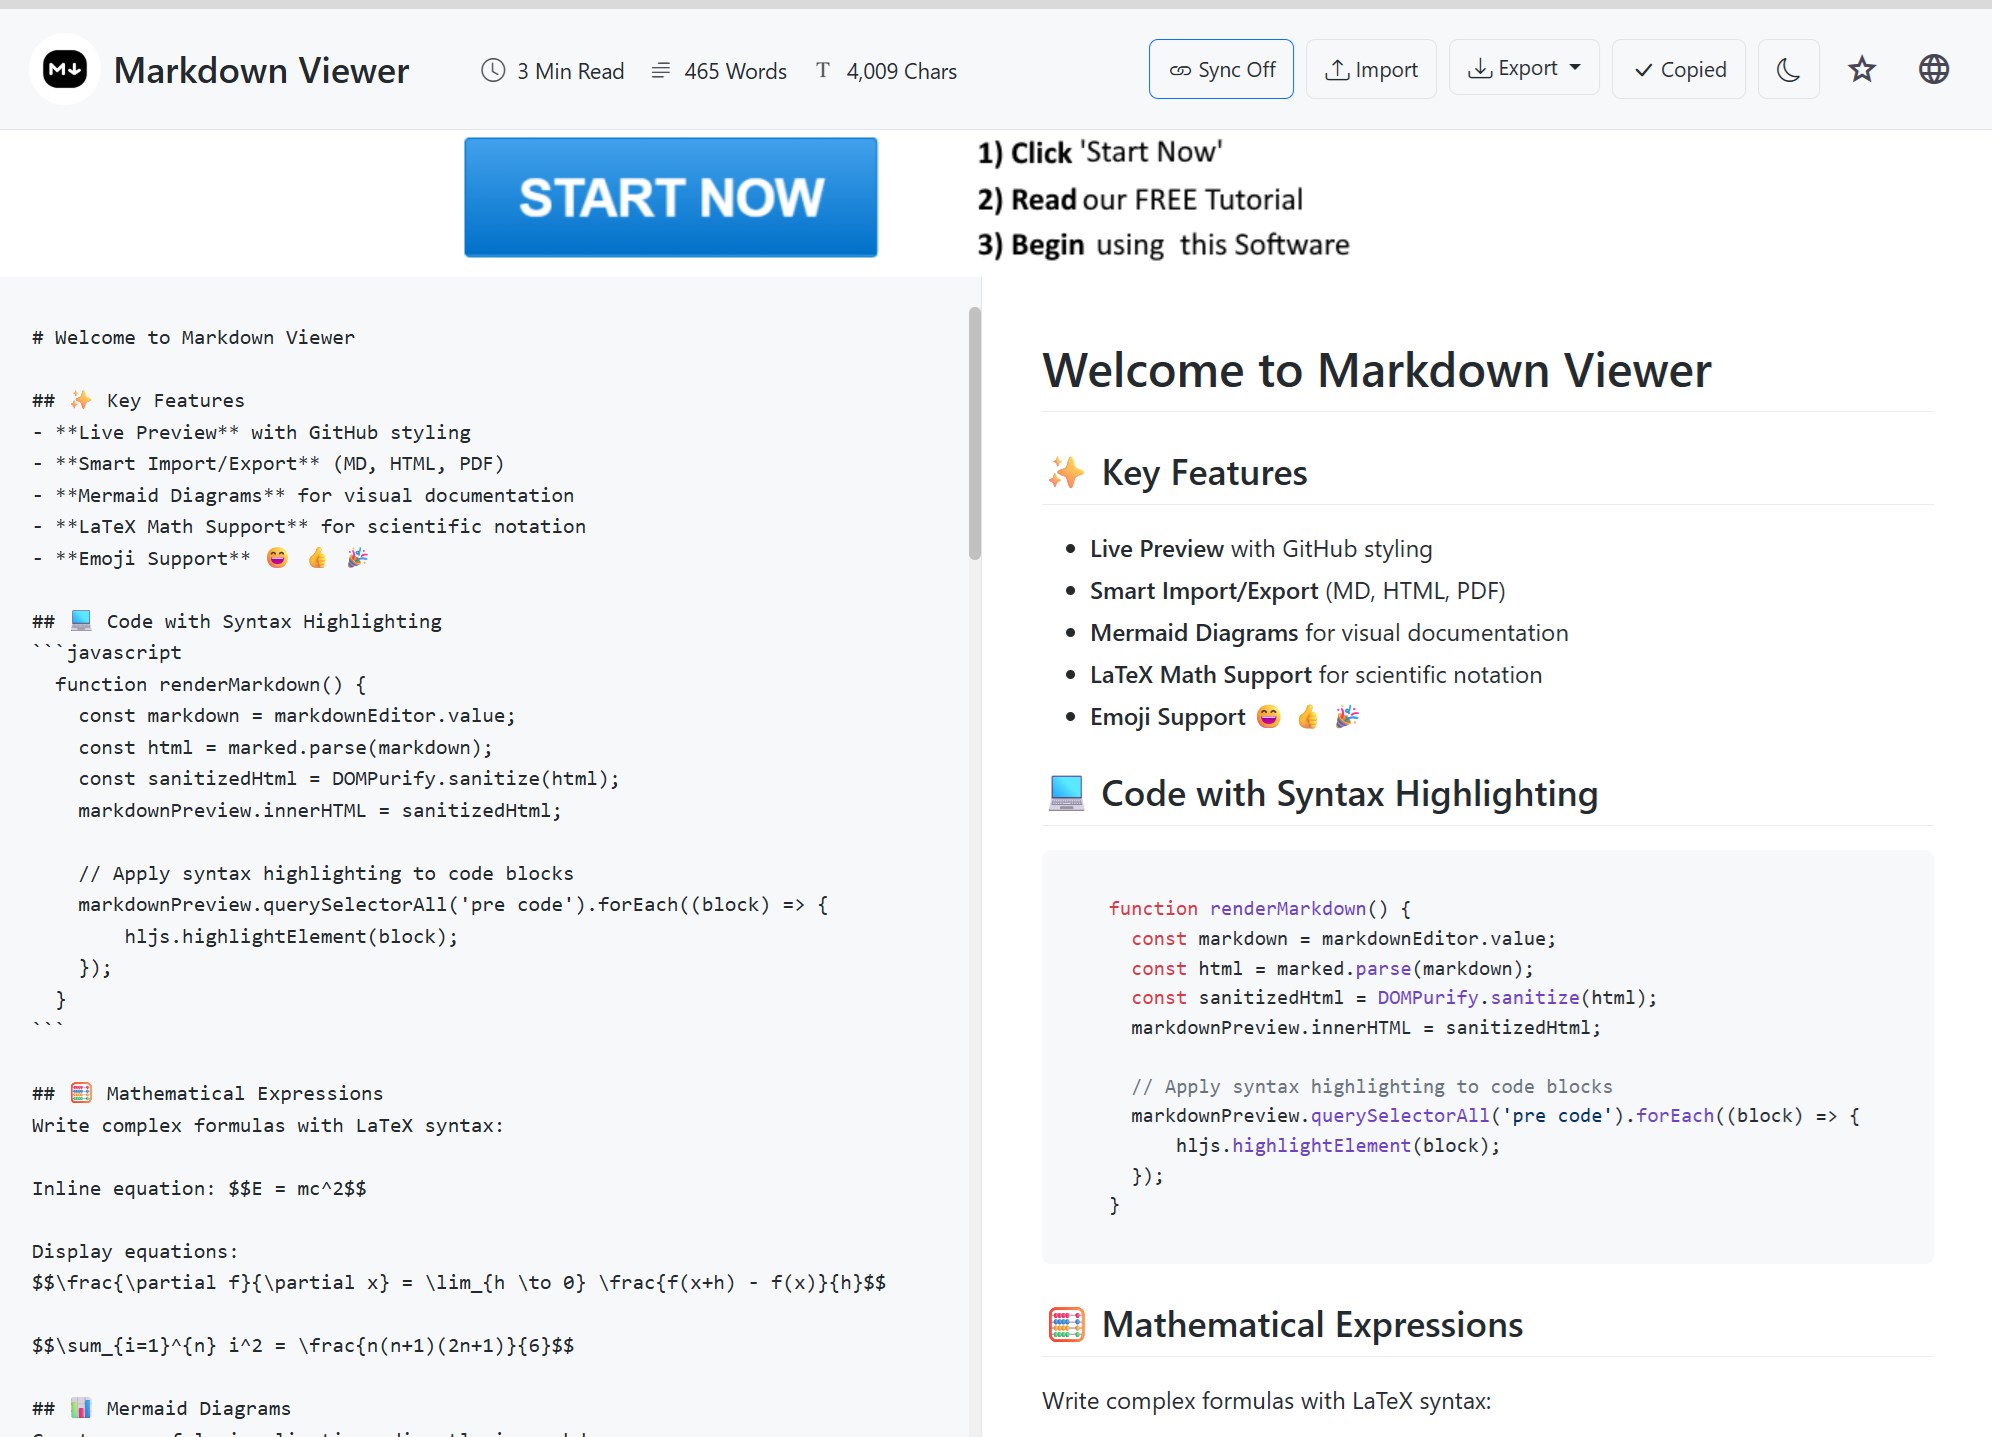Click in the markdown editor text area
Screen dimensions: 1992x1437
pyautogui.click(x=484, y=856)
